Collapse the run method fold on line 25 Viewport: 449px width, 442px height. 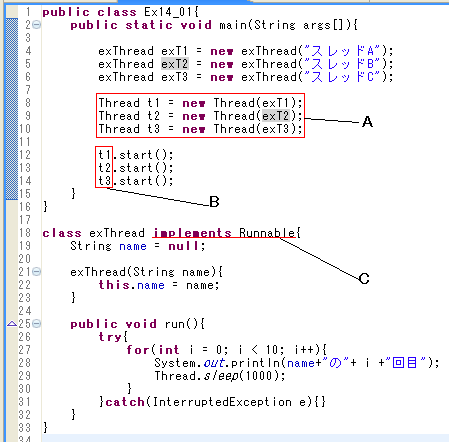click(37, 324)
